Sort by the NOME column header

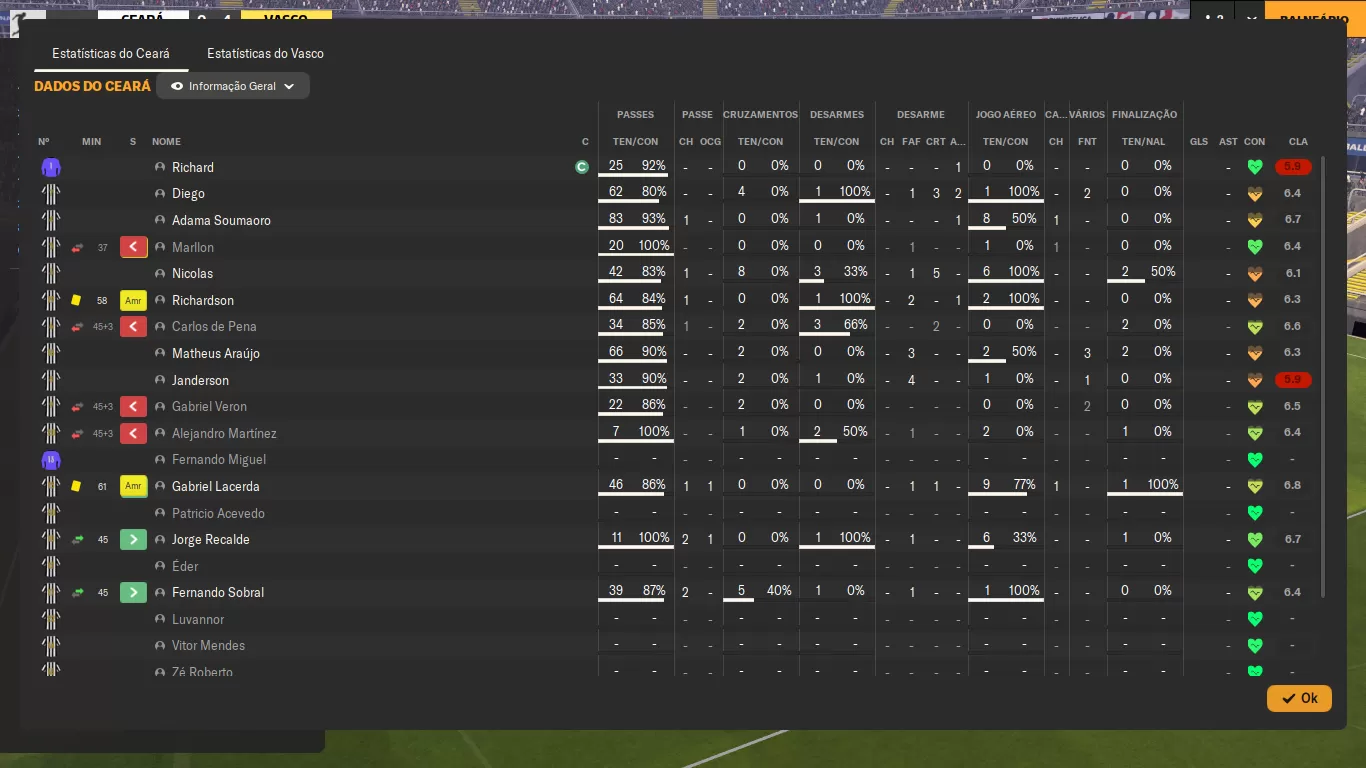pos(166,142)
